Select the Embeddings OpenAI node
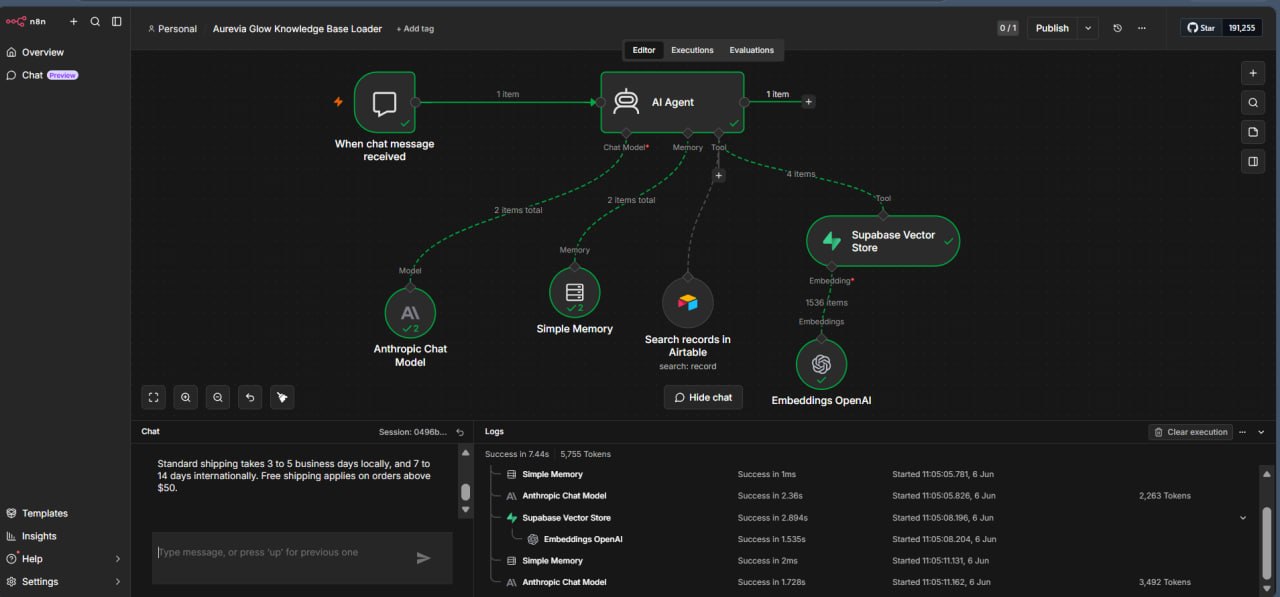This screenshot has height=597, width=1280. pos(821,364)
